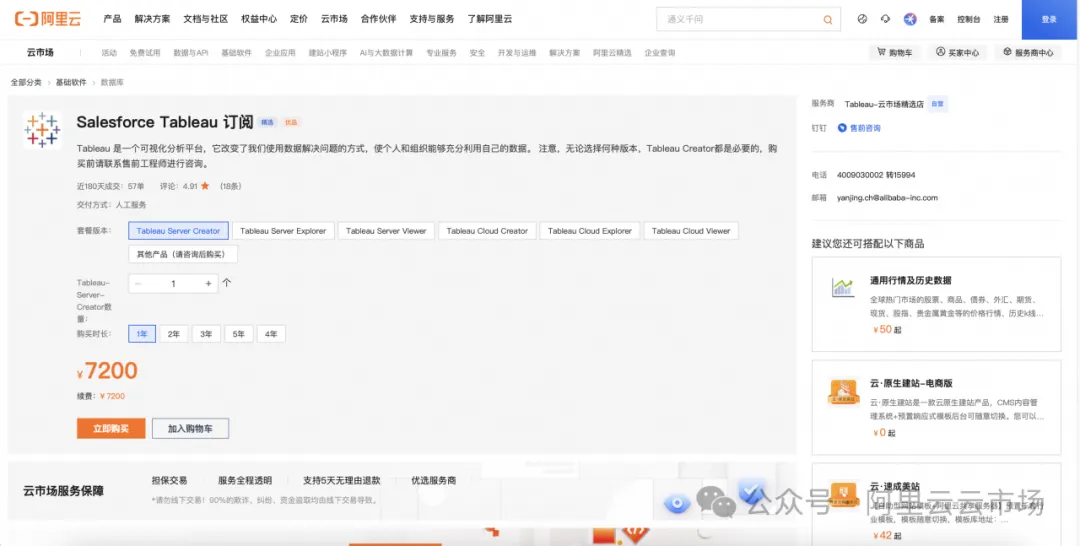1080x546 pixels.
Task: Select the Tableau Cloud Explorer package
Action: coord(590,231)
